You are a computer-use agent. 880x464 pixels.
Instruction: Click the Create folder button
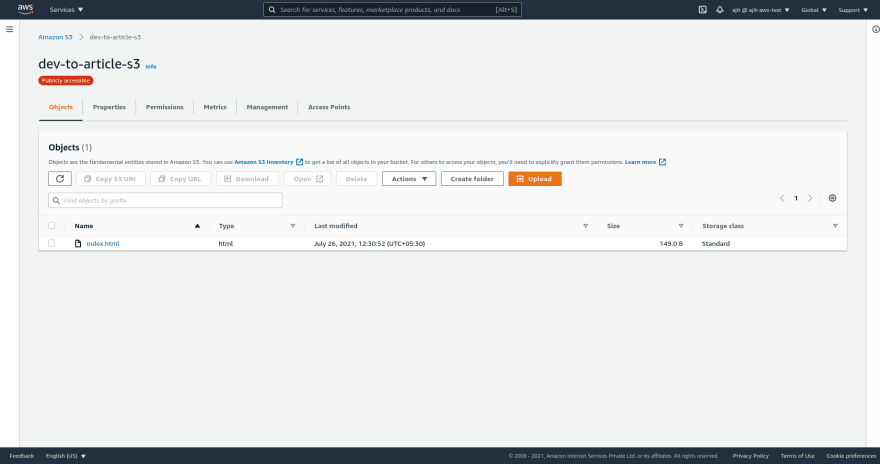tap(472, 179)
